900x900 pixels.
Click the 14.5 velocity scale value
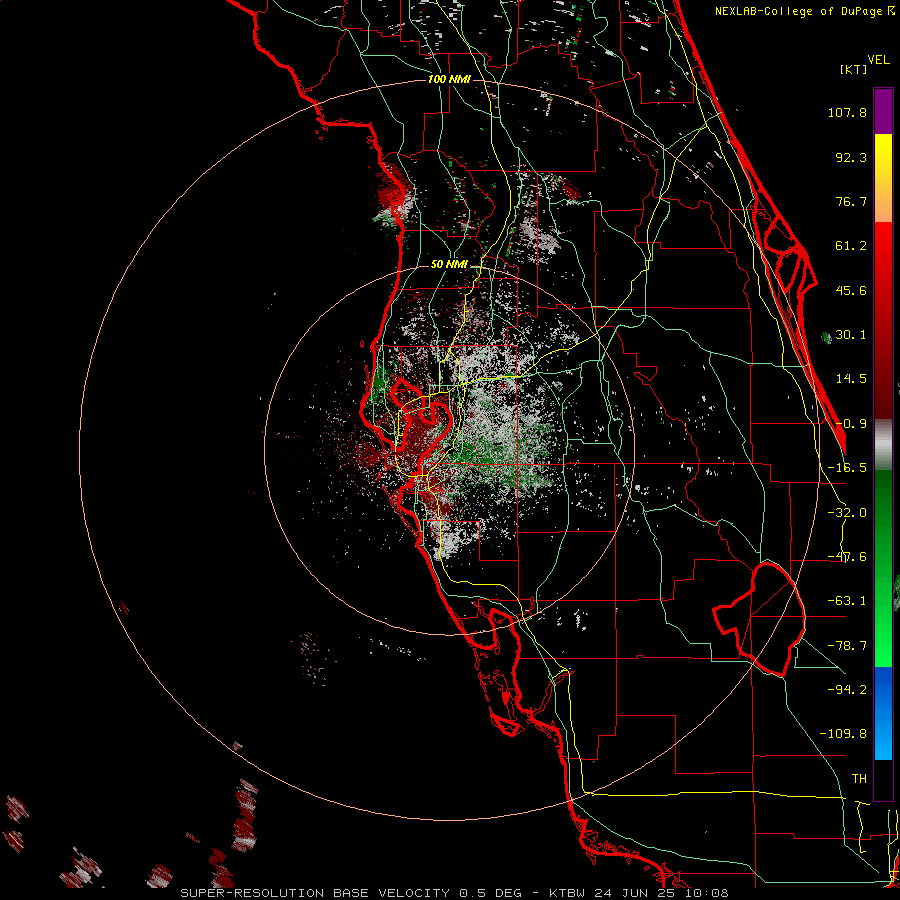pos(851,379)
